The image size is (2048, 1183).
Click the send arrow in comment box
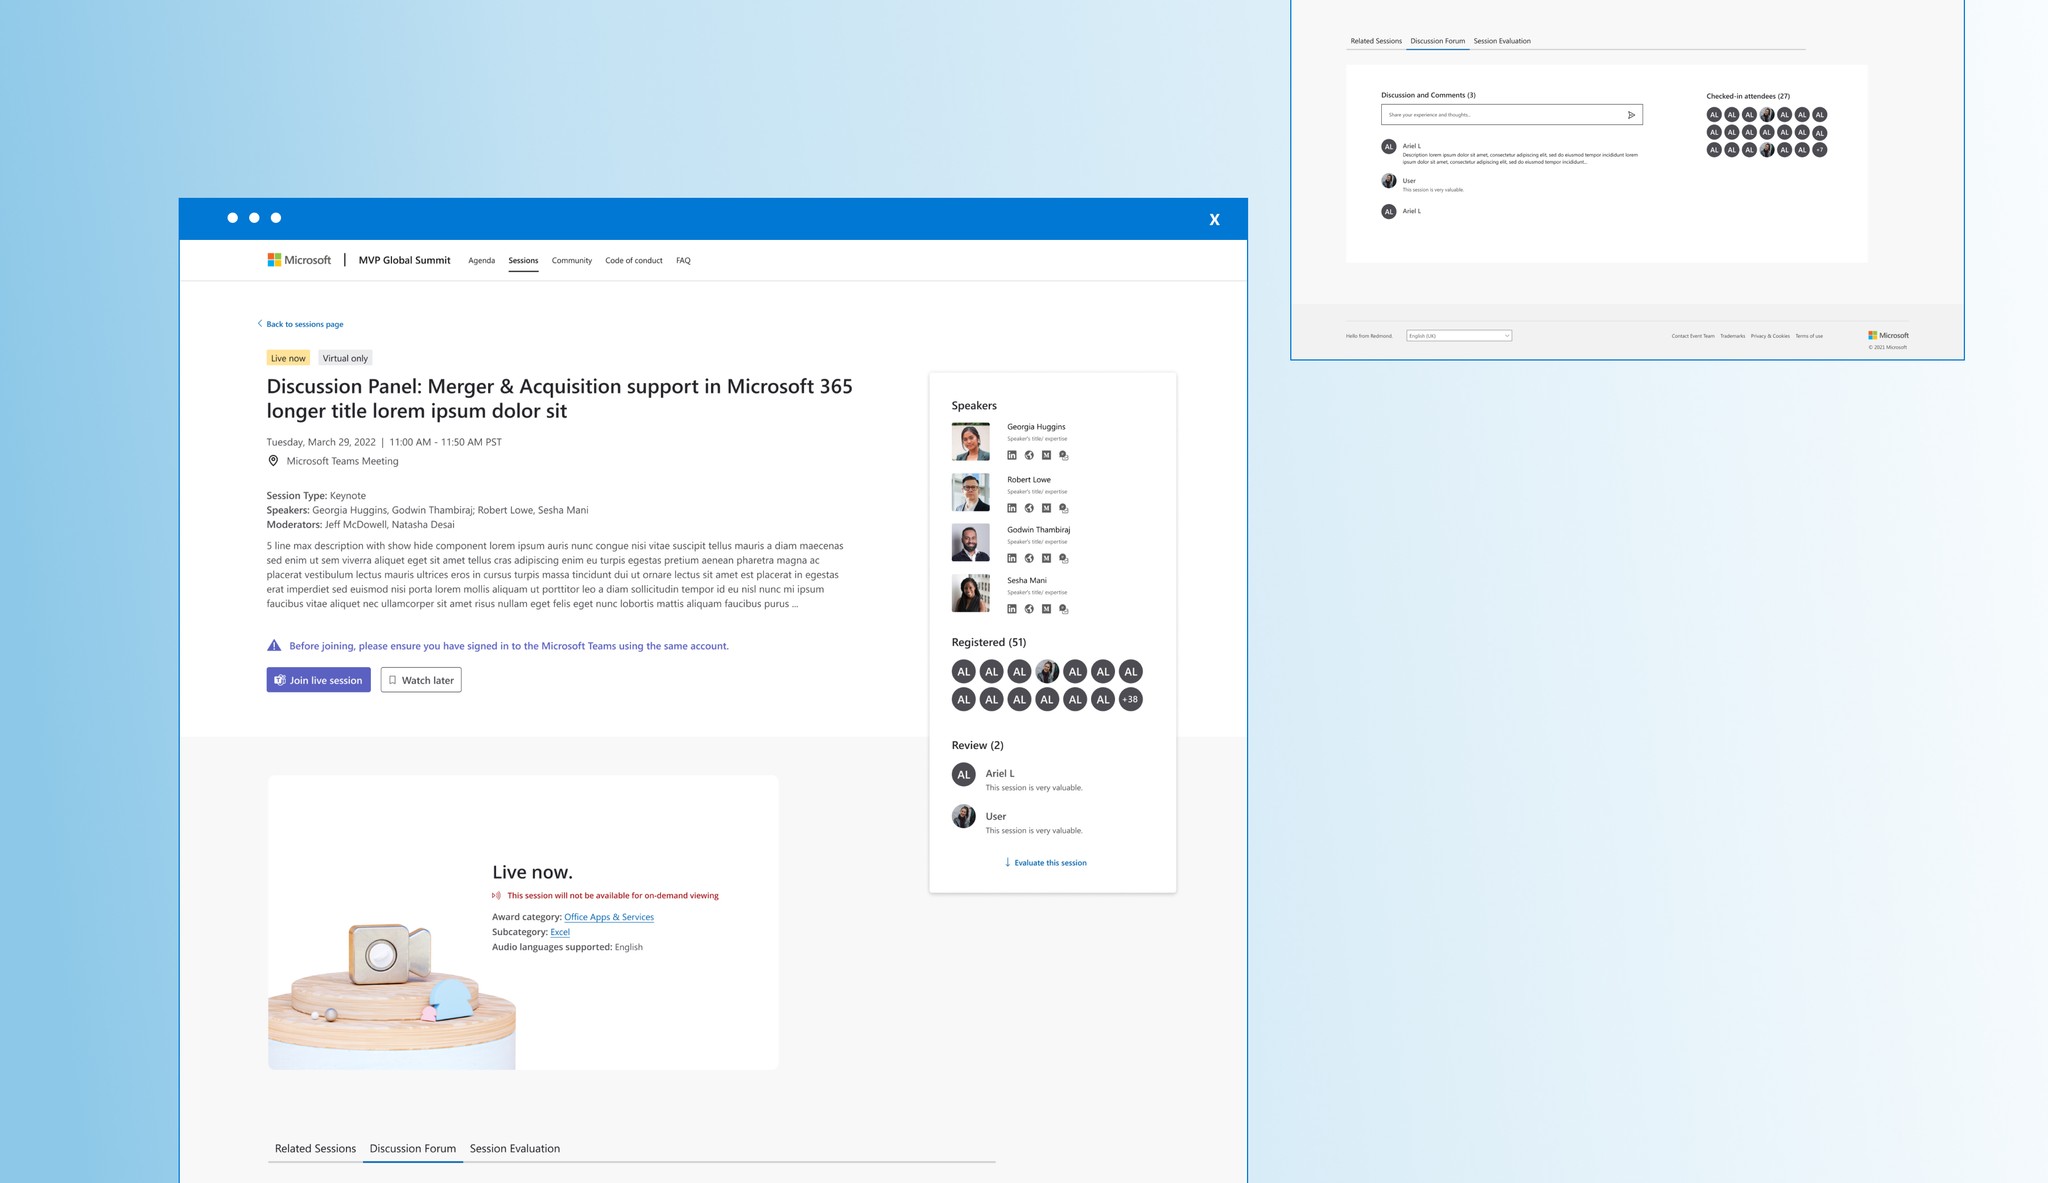pos(1631,115)
